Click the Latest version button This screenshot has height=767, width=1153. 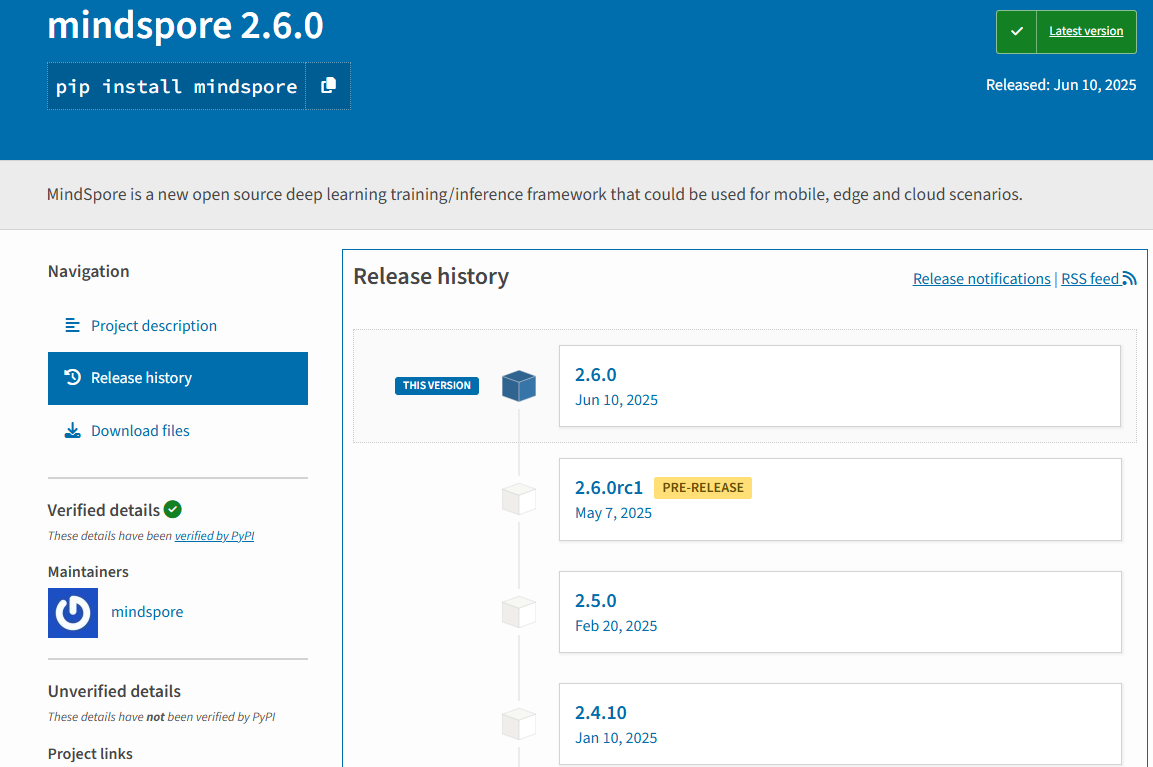(x=1085, y=32)
